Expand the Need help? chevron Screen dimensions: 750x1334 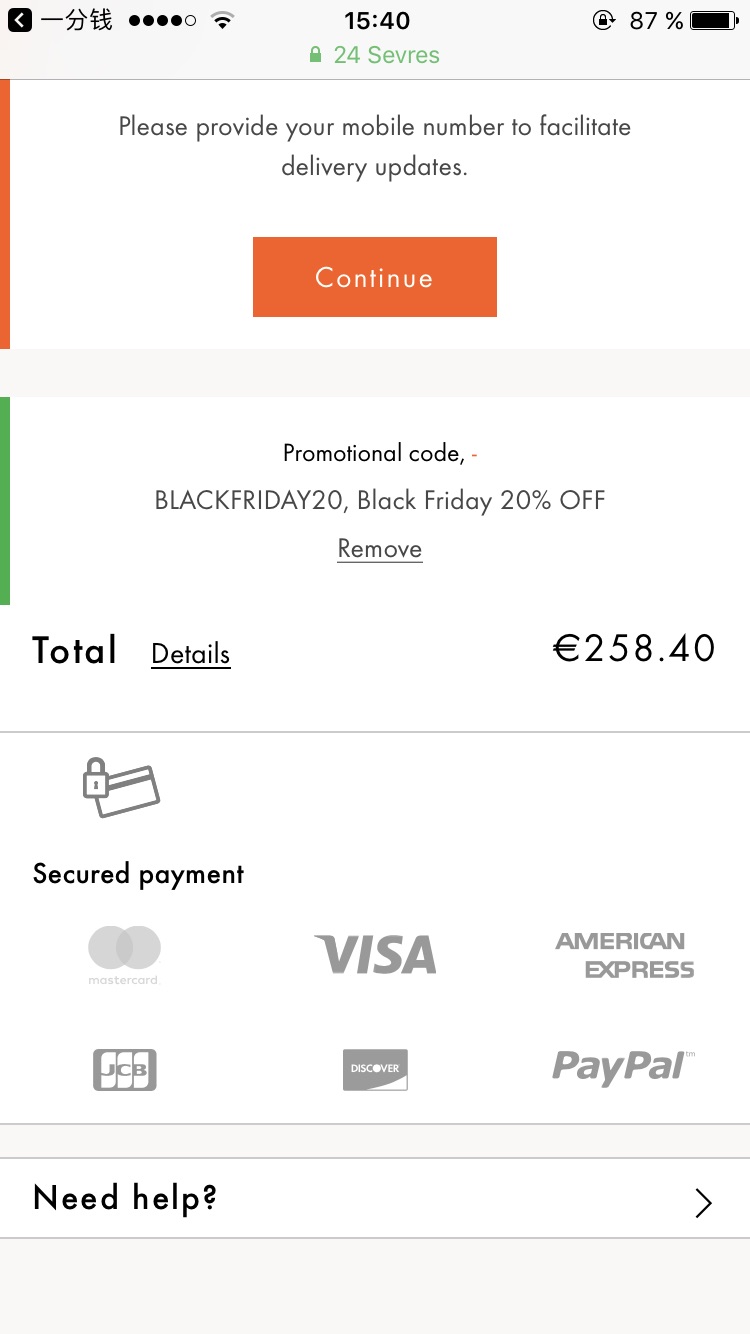click(x=704, y=1203)
